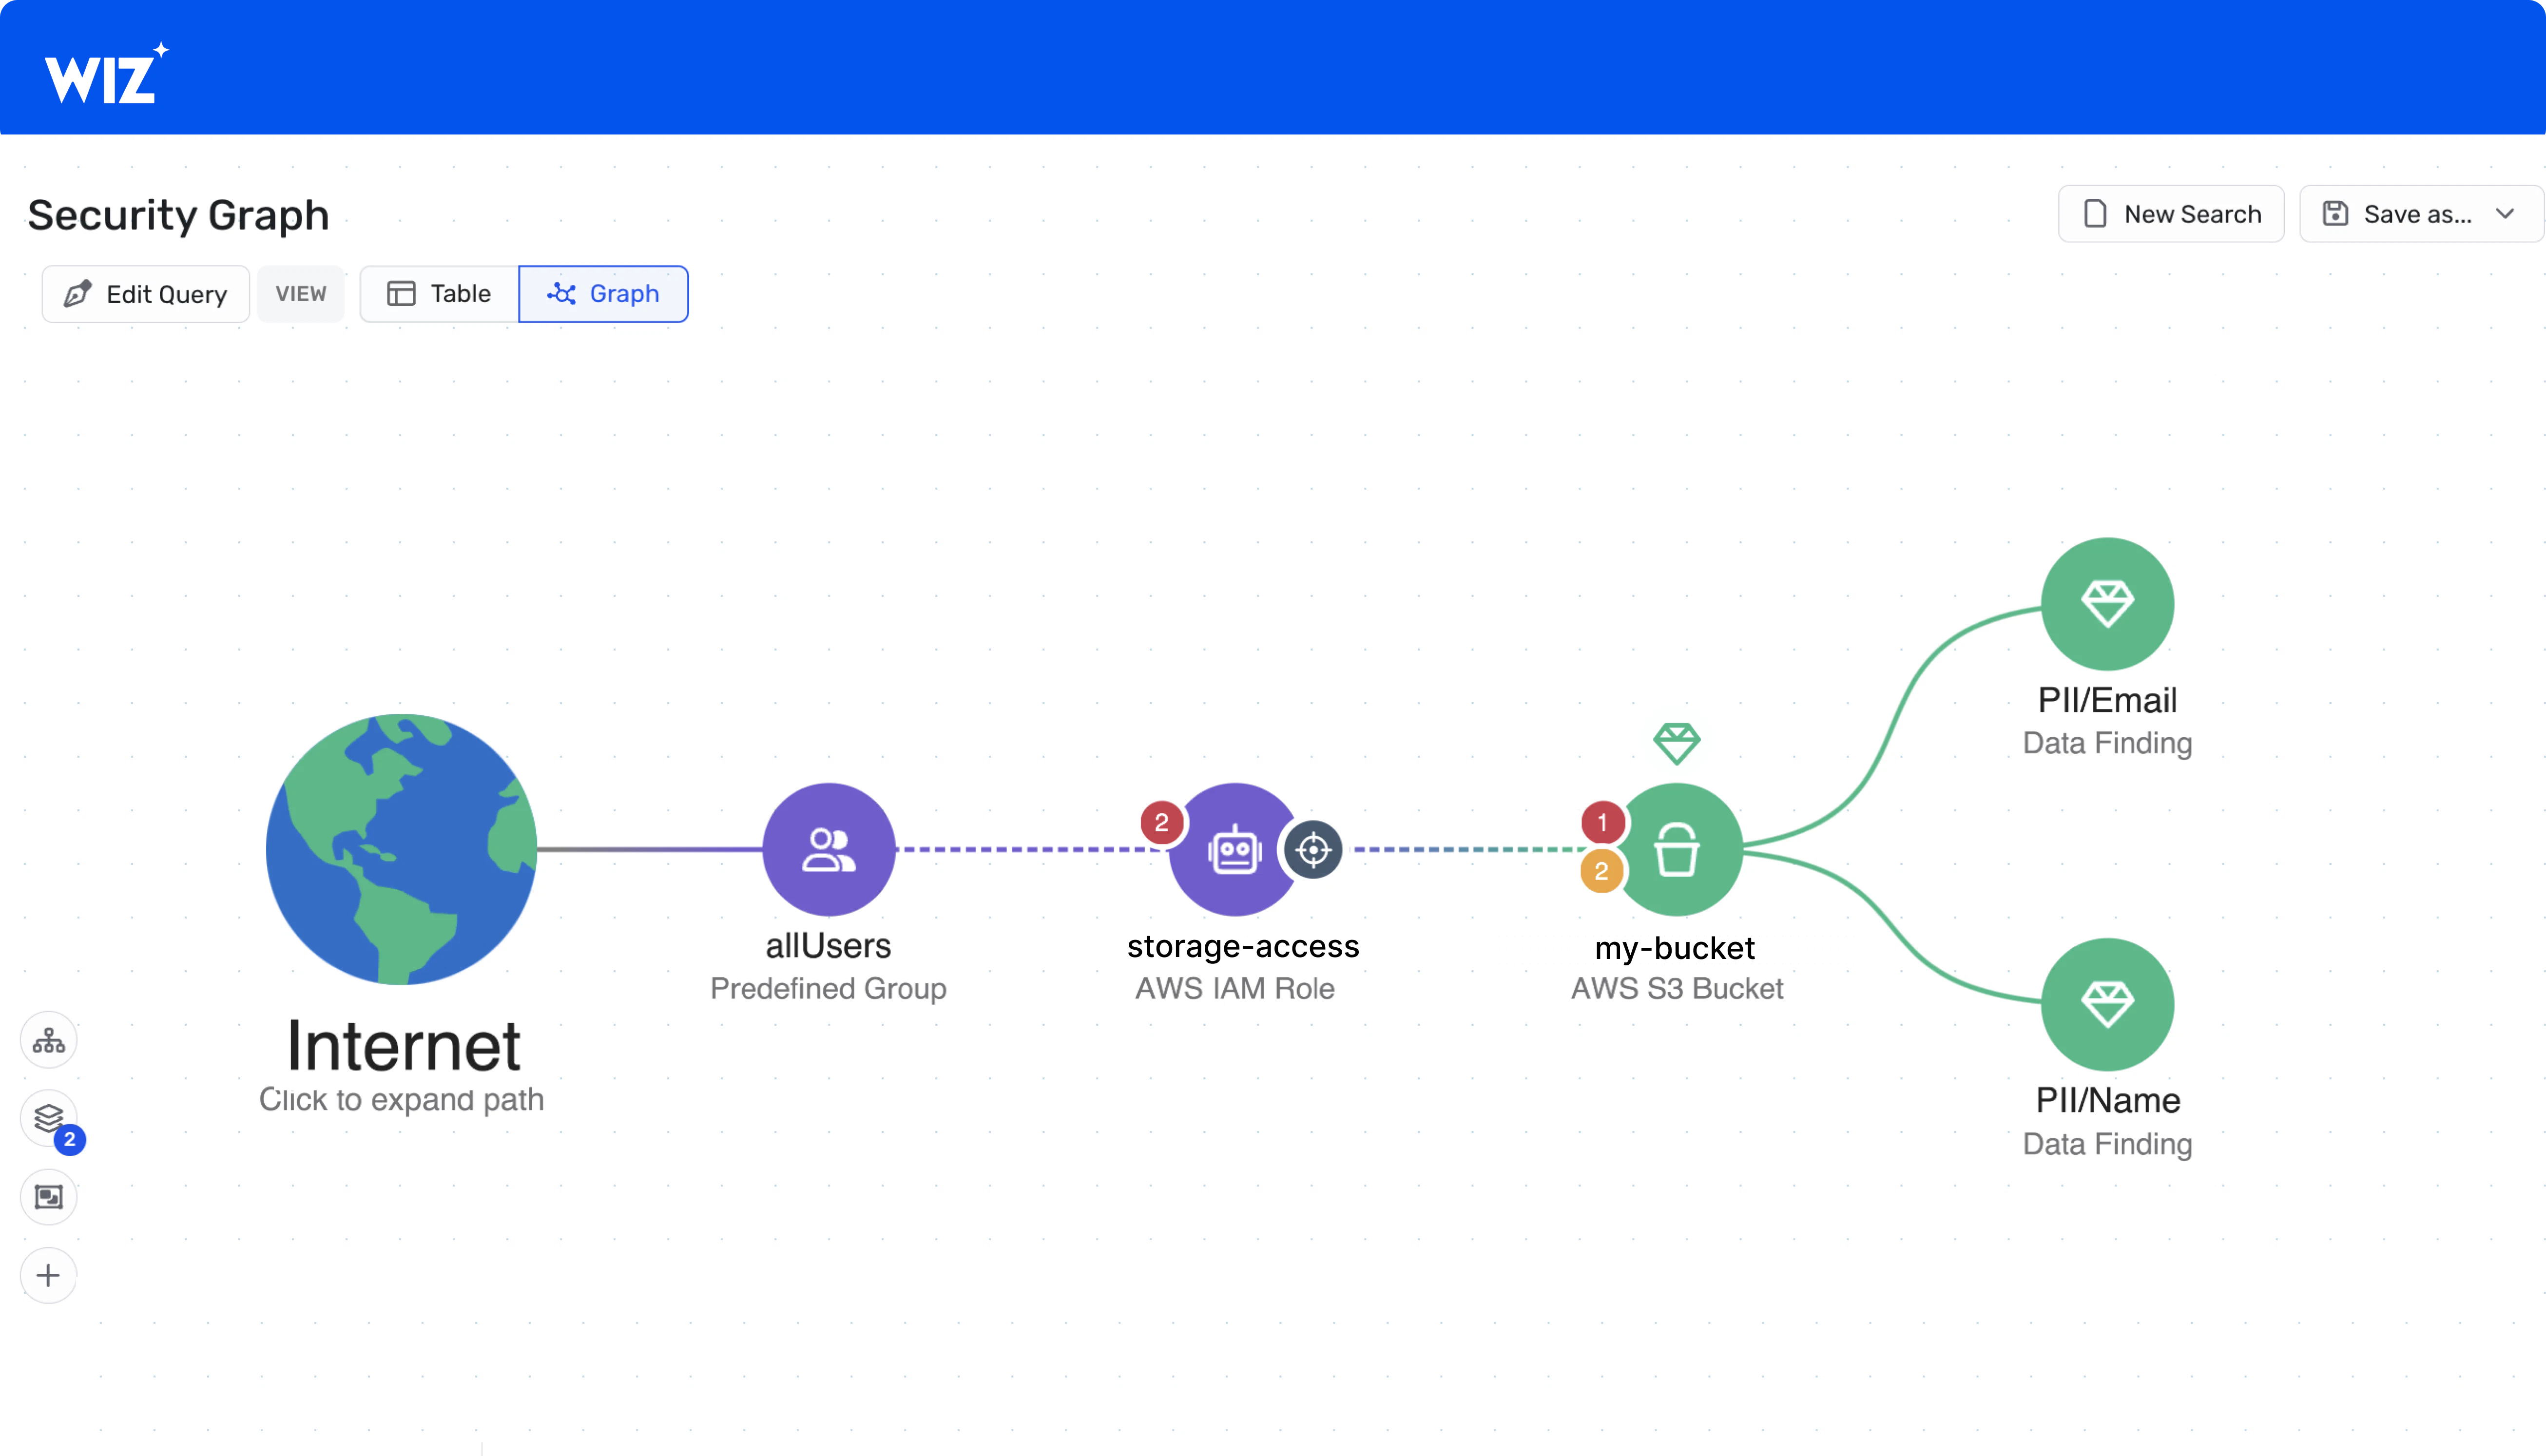This screenshot has width=2546, height=1456.
Task: Click the minimap image icon in sidebar
Action: coord(48,1197)
